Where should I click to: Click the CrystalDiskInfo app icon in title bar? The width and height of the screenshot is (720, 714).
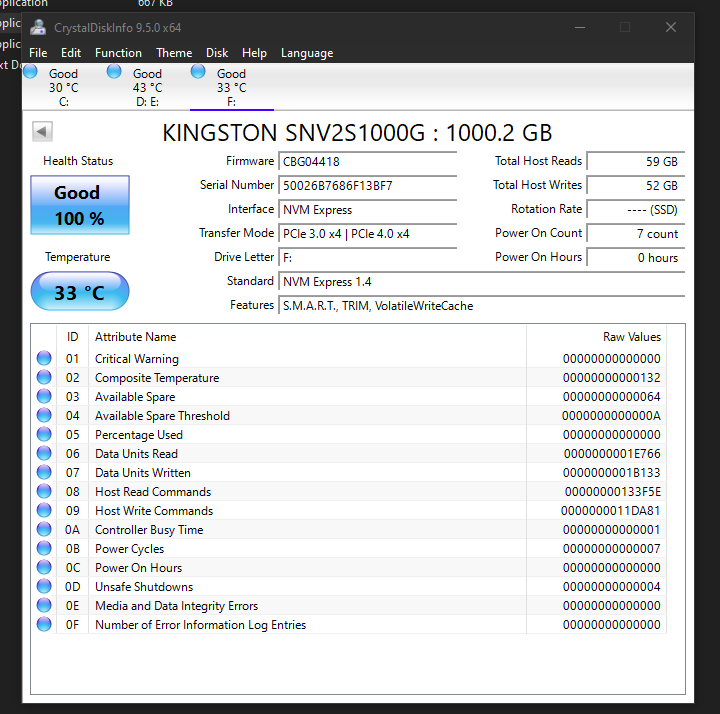click(x=38, y=28)
